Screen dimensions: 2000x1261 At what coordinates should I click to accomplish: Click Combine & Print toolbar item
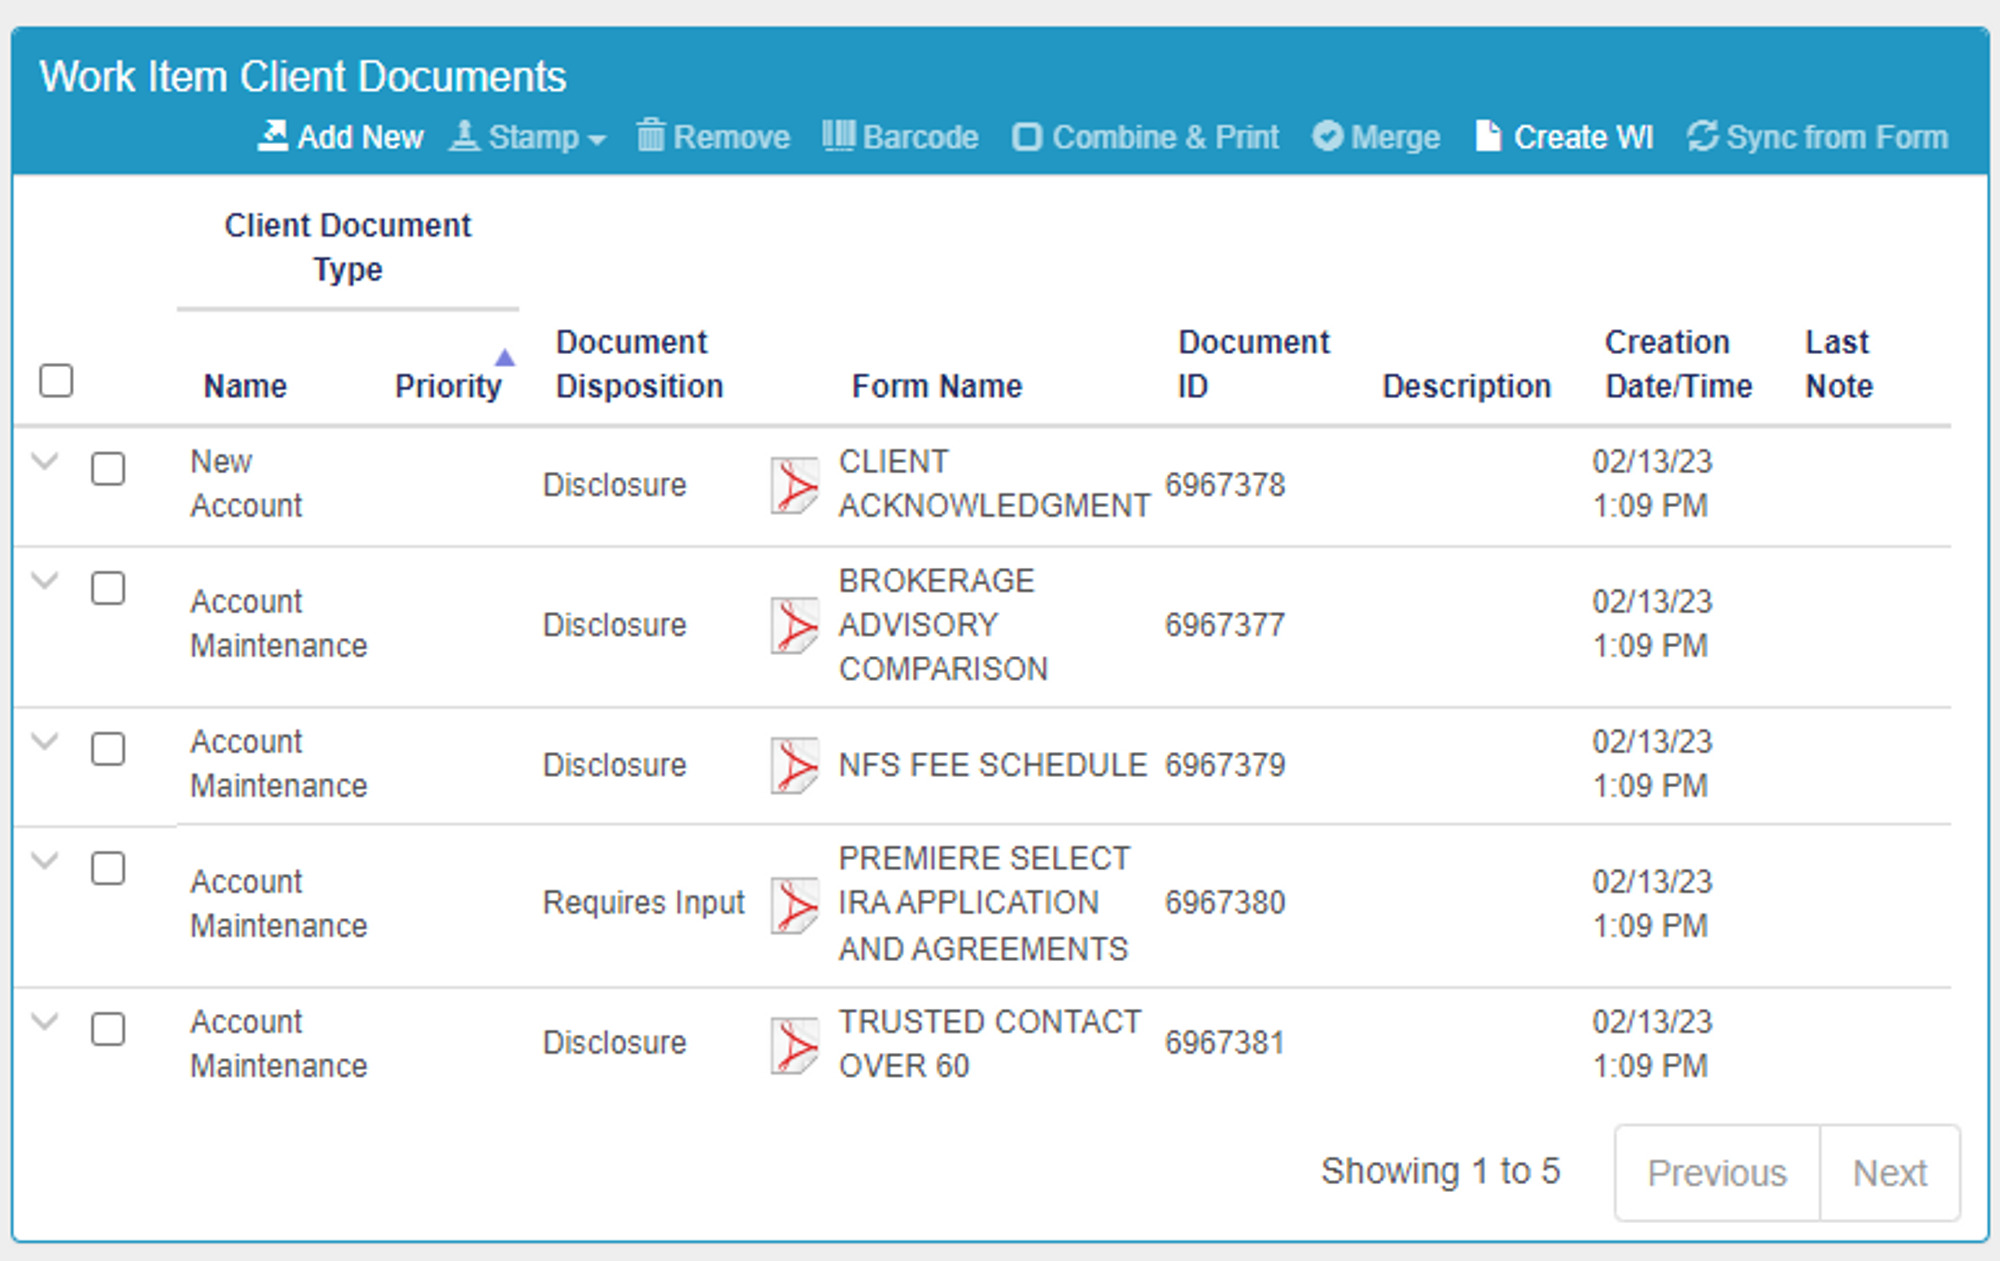coord(1145,137)
